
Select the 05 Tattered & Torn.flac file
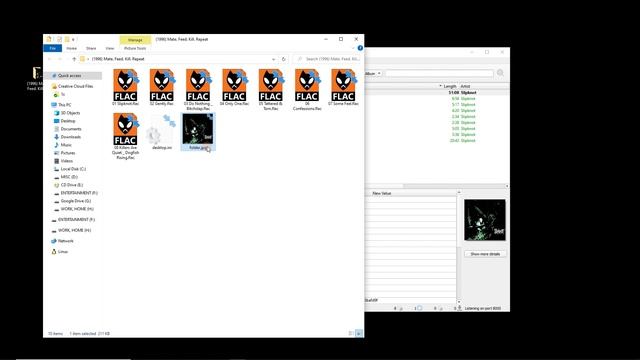(271, 90)
